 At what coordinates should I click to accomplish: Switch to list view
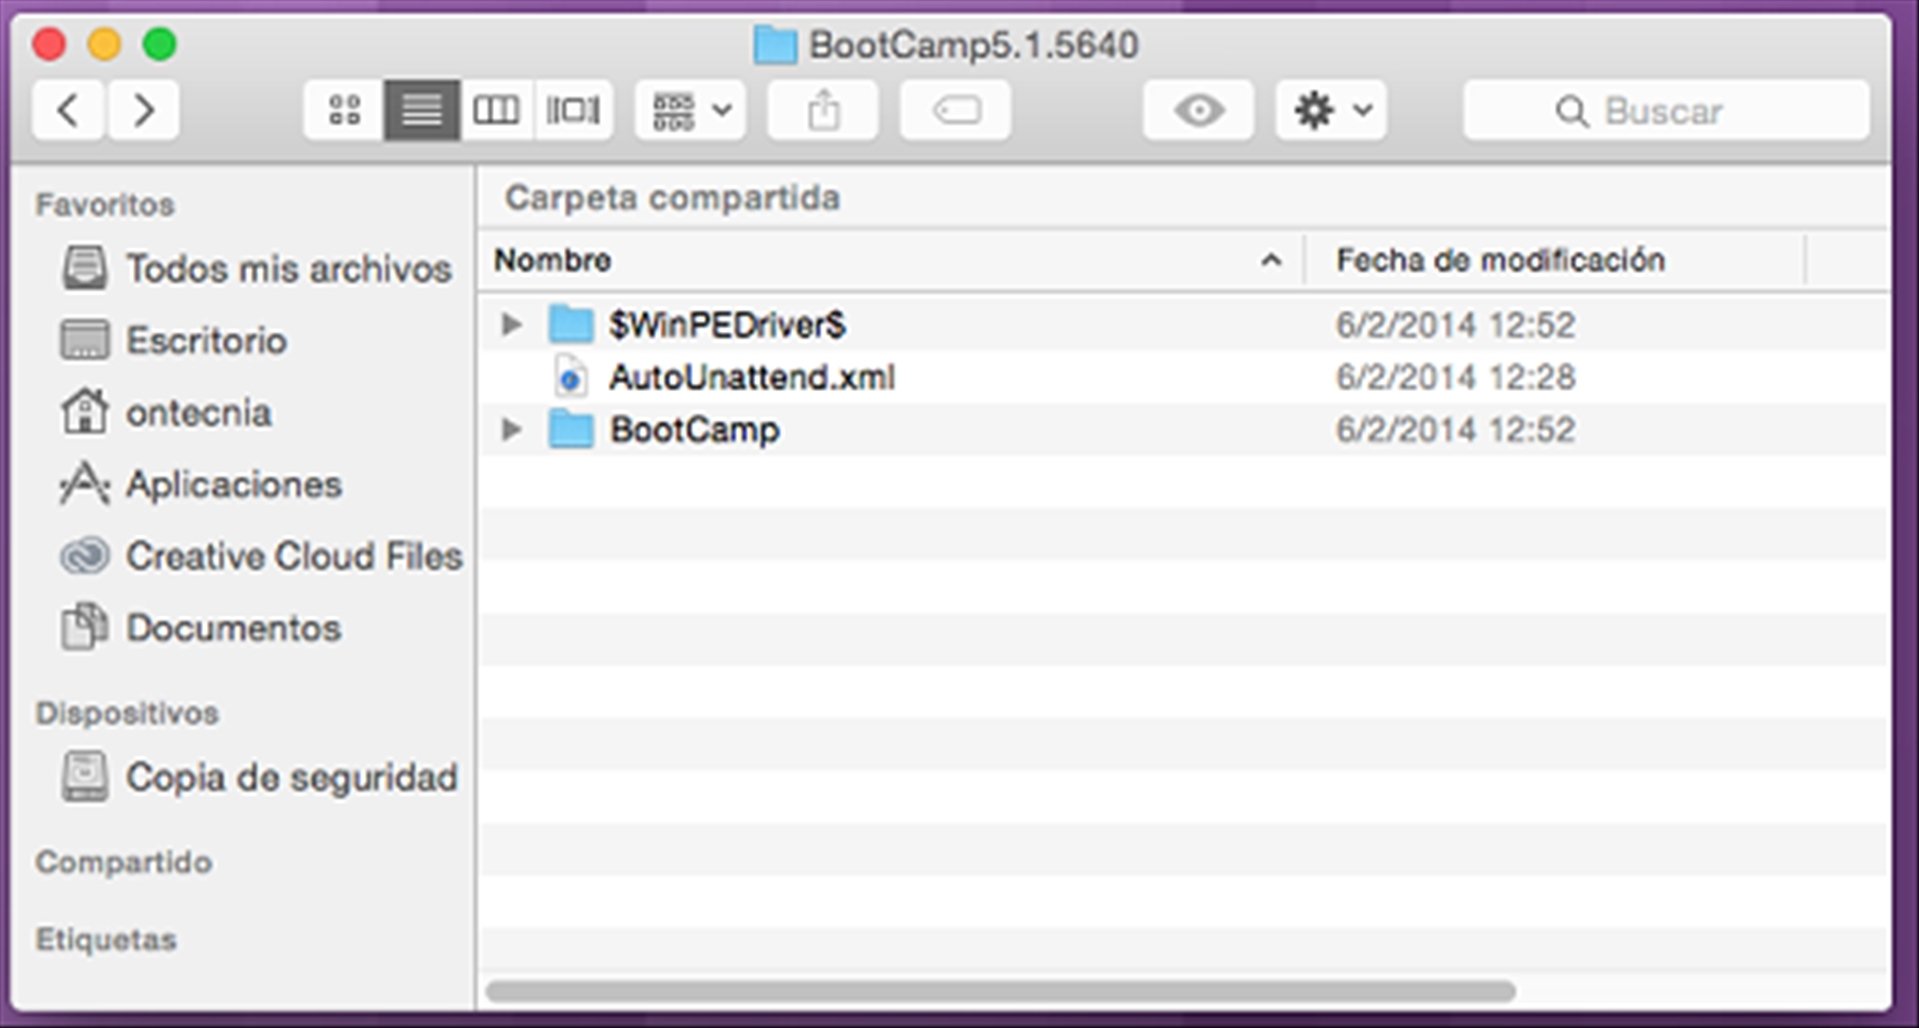pyautogui.click(x=421, y=110)
